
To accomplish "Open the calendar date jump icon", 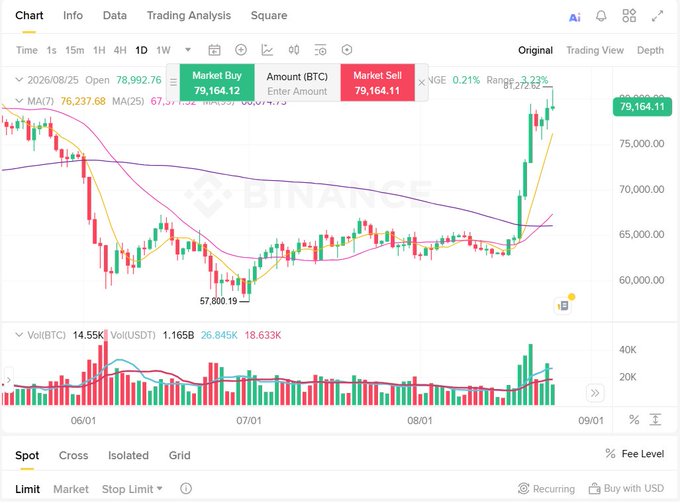I will (x=214, y=50).
